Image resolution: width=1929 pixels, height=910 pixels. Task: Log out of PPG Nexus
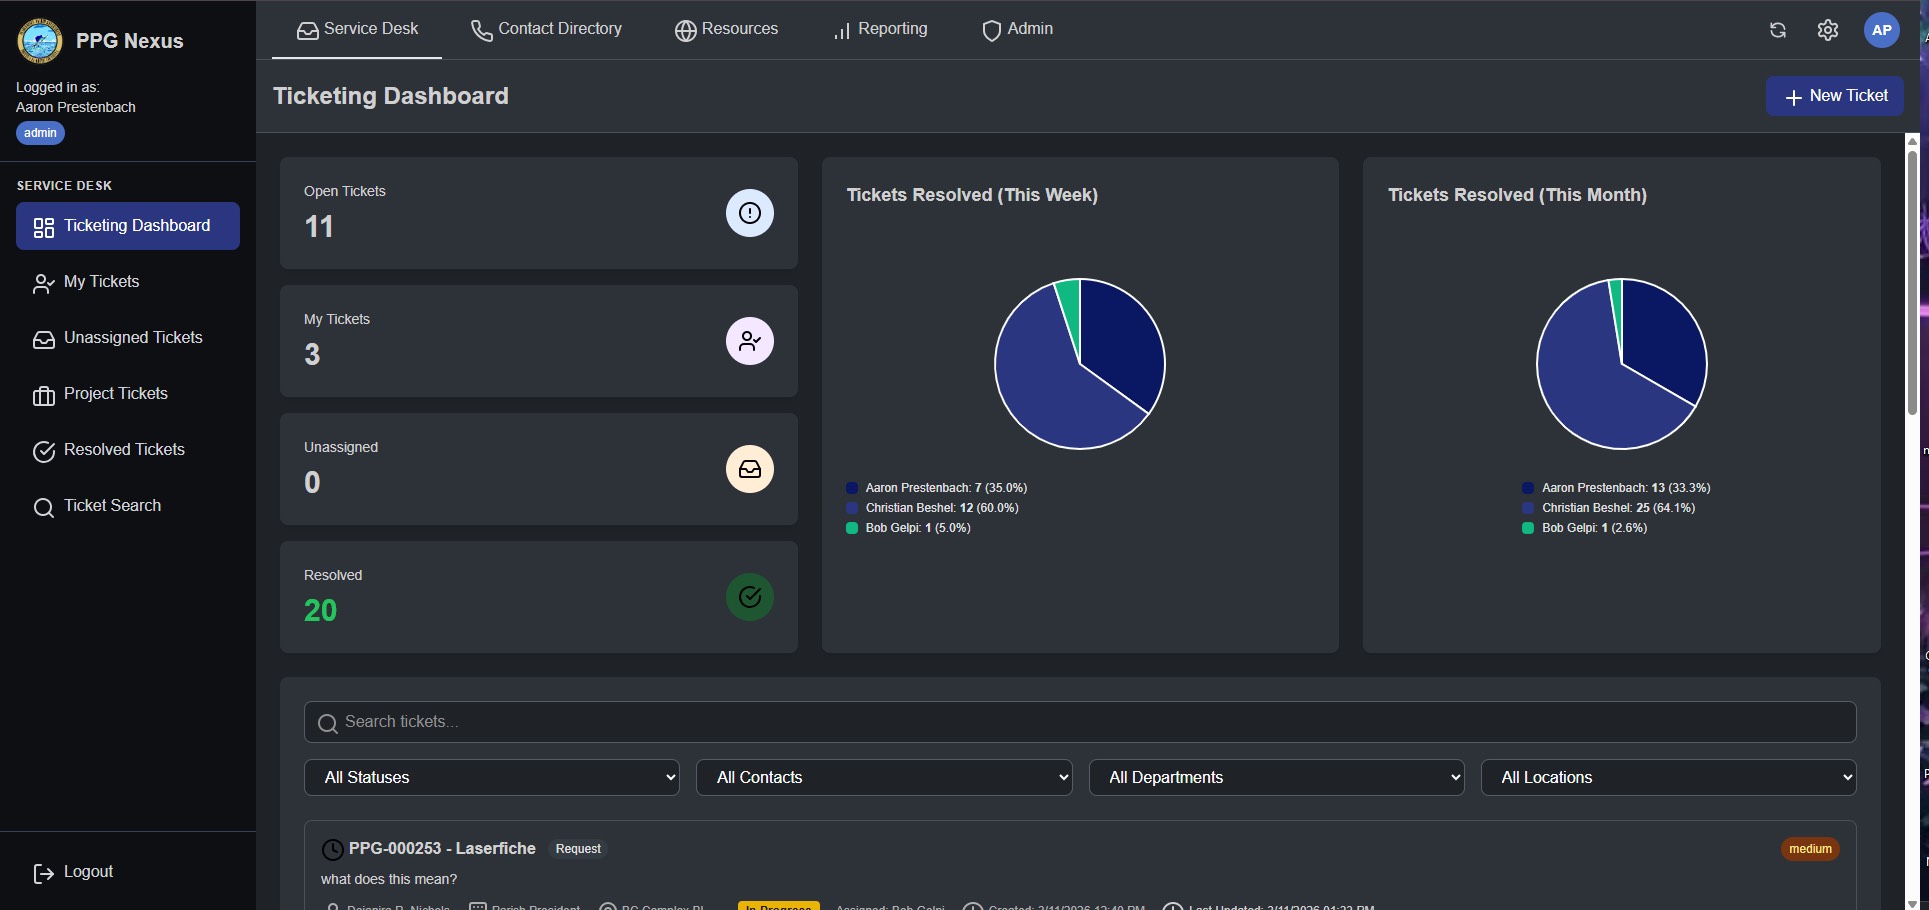coord(73,871)
